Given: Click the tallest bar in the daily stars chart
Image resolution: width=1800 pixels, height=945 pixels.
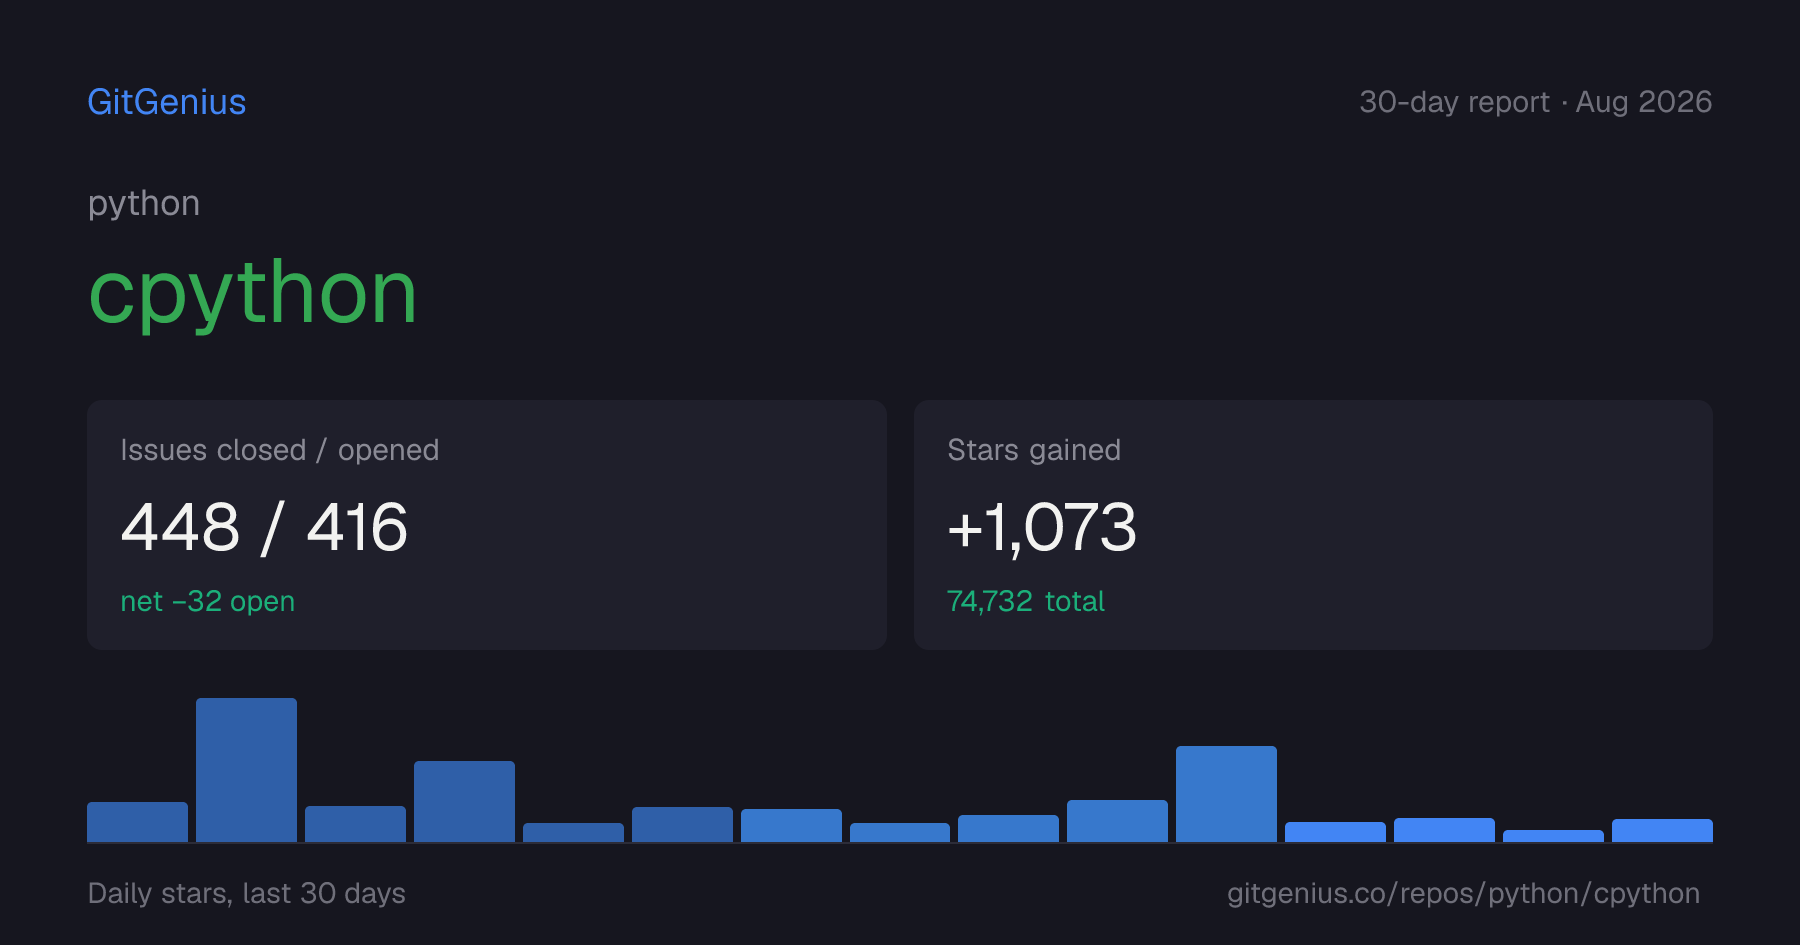Looking at the screenshot, I should pos(246,770).
